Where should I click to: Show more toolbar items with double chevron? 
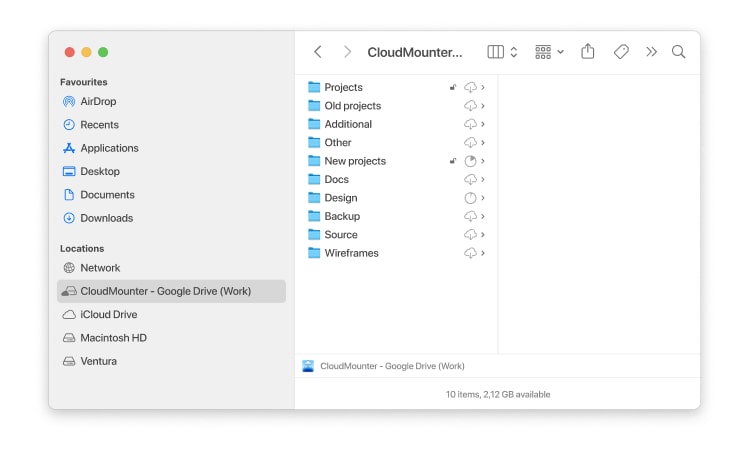pos(651,52)
